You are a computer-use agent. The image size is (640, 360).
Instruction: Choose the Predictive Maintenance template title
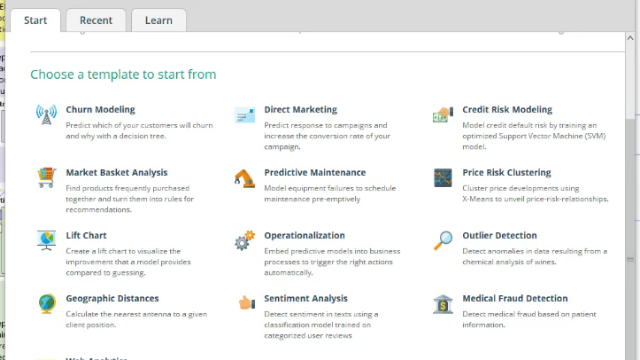coord(315,172)
